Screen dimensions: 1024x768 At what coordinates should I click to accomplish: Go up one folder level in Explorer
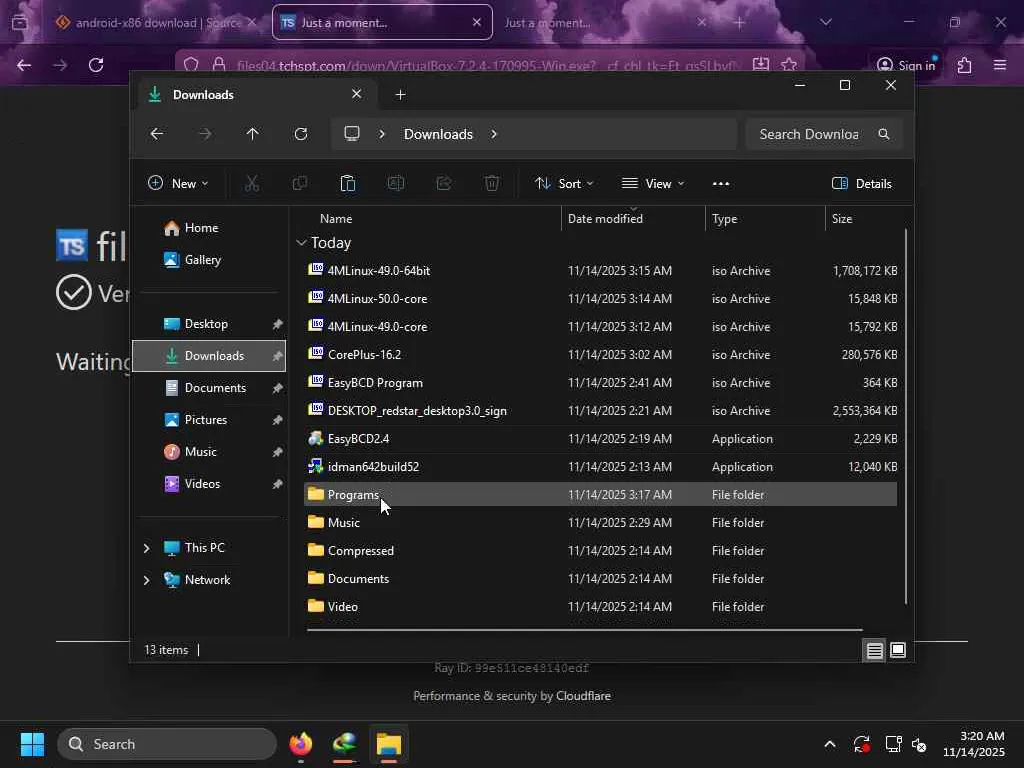[x=253, y=134]
